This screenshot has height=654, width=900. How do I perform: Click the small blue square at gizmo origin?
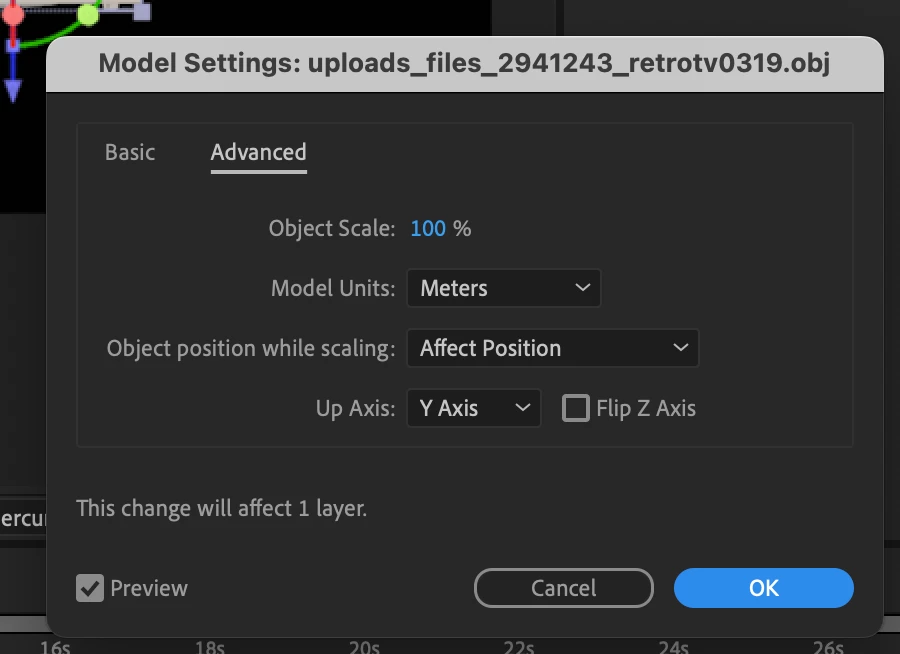click(x=13, y=46)
